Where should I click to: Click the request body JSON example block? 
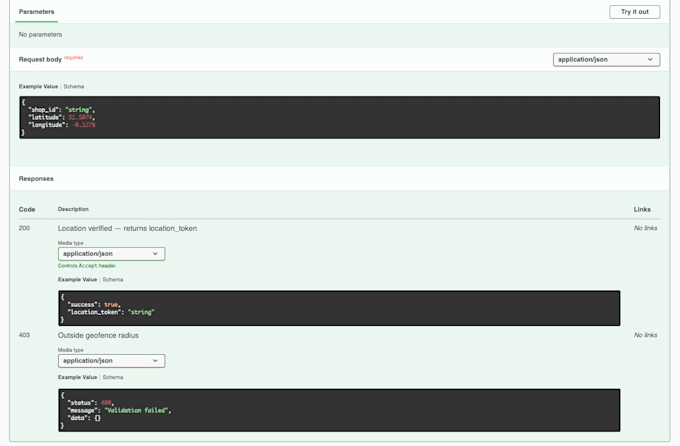pyautogui.click(x=339, y=117)
